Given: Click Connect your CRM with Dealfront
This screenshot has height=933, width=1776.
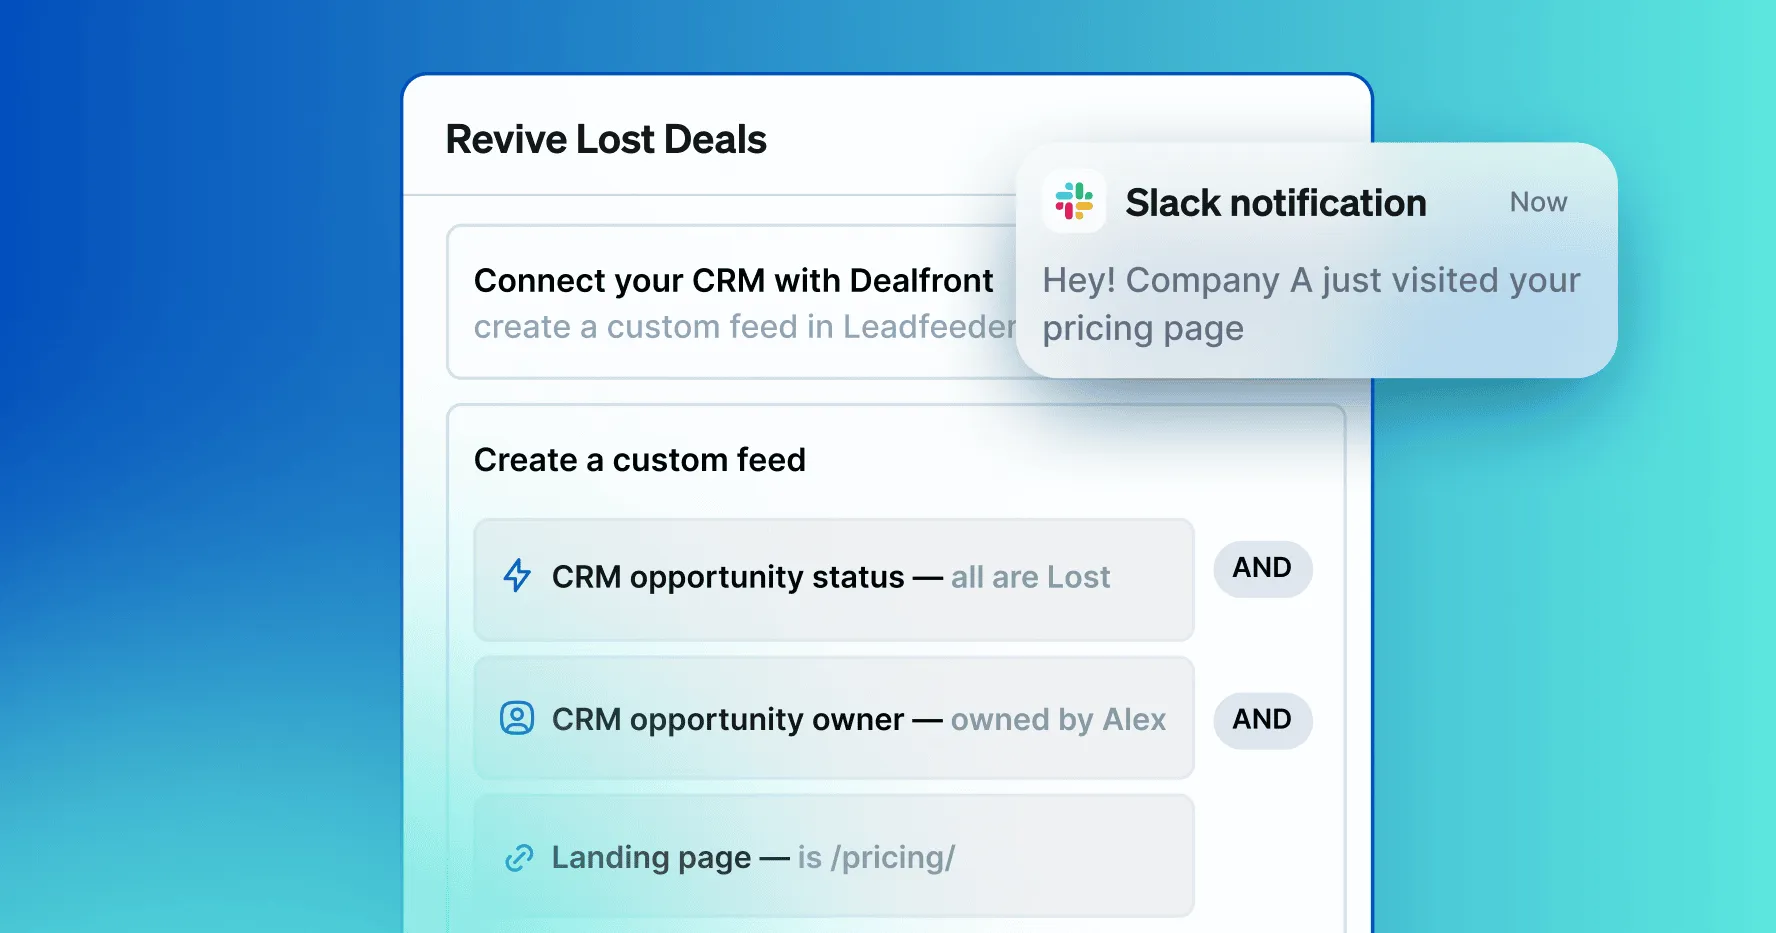Looking at the screenshot, I should 735,281.
